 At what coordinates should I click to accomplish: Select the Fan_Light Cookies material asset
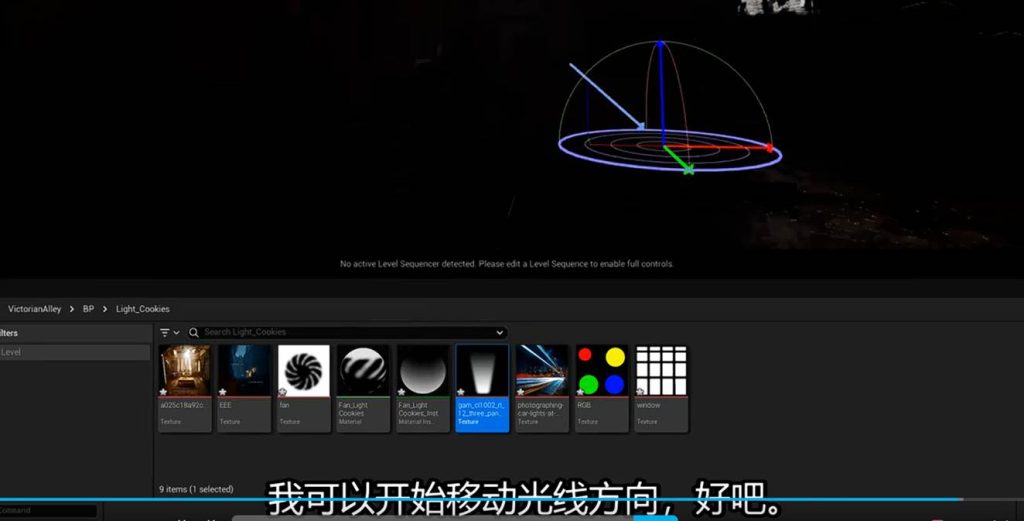point(363,385)
